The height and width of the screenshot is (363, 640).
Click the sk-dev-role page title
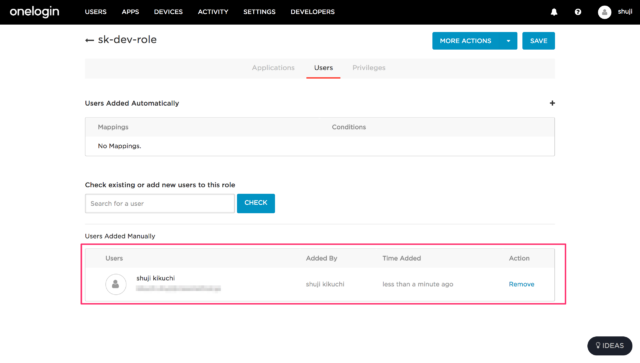[x=127, y=40]
